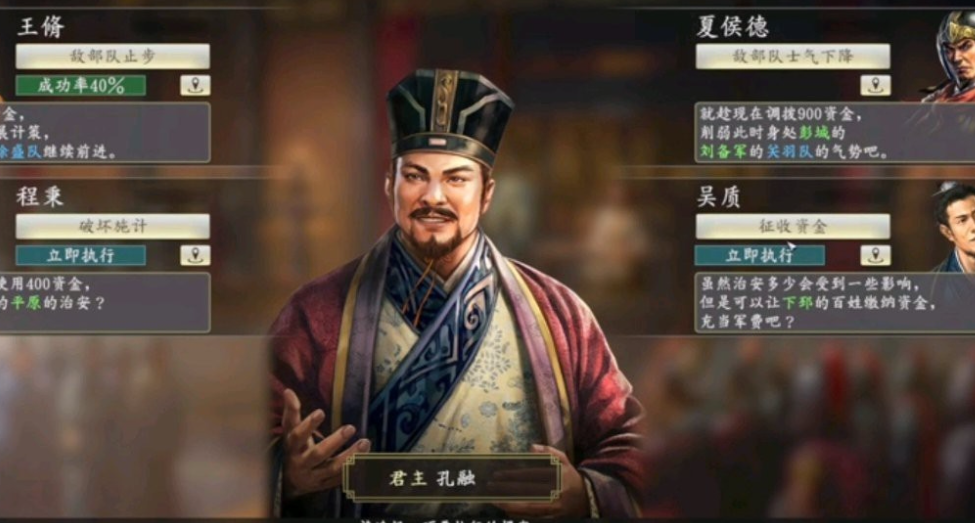Open 吴质's proposal description text box
The image size is (975, 523).
point(834,303)
